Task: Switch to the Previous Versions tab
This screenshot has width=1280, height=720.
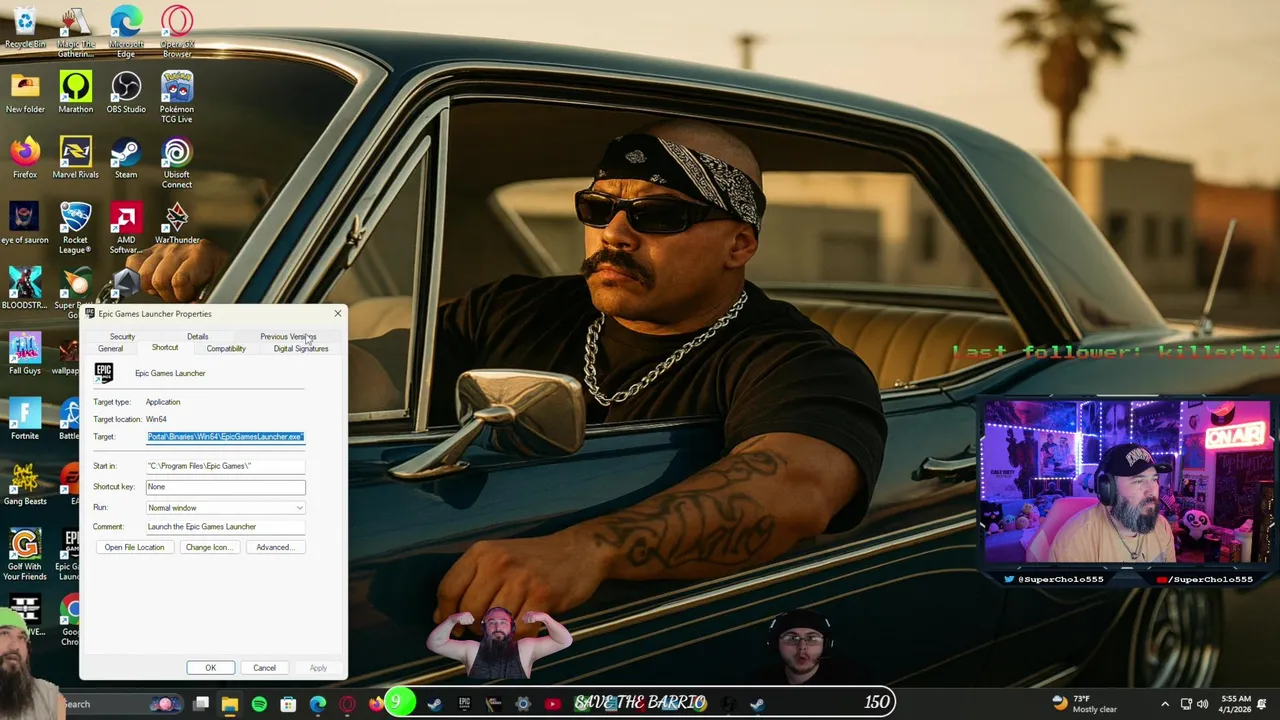Action: 288,337
